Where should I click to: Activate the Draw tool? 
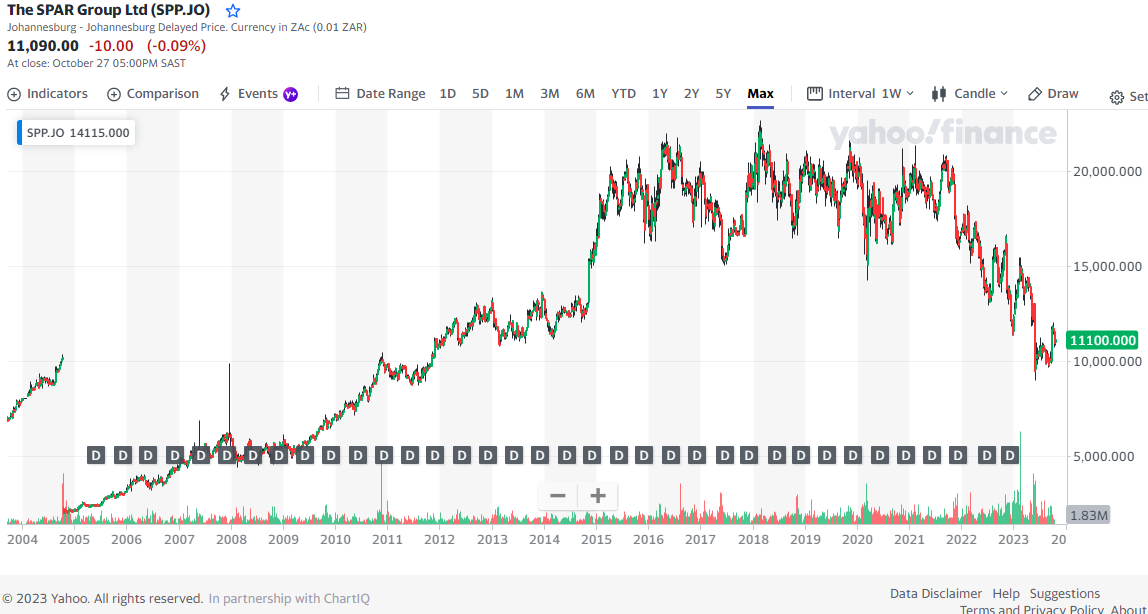pyautogui.click(x=1054, y=94)
